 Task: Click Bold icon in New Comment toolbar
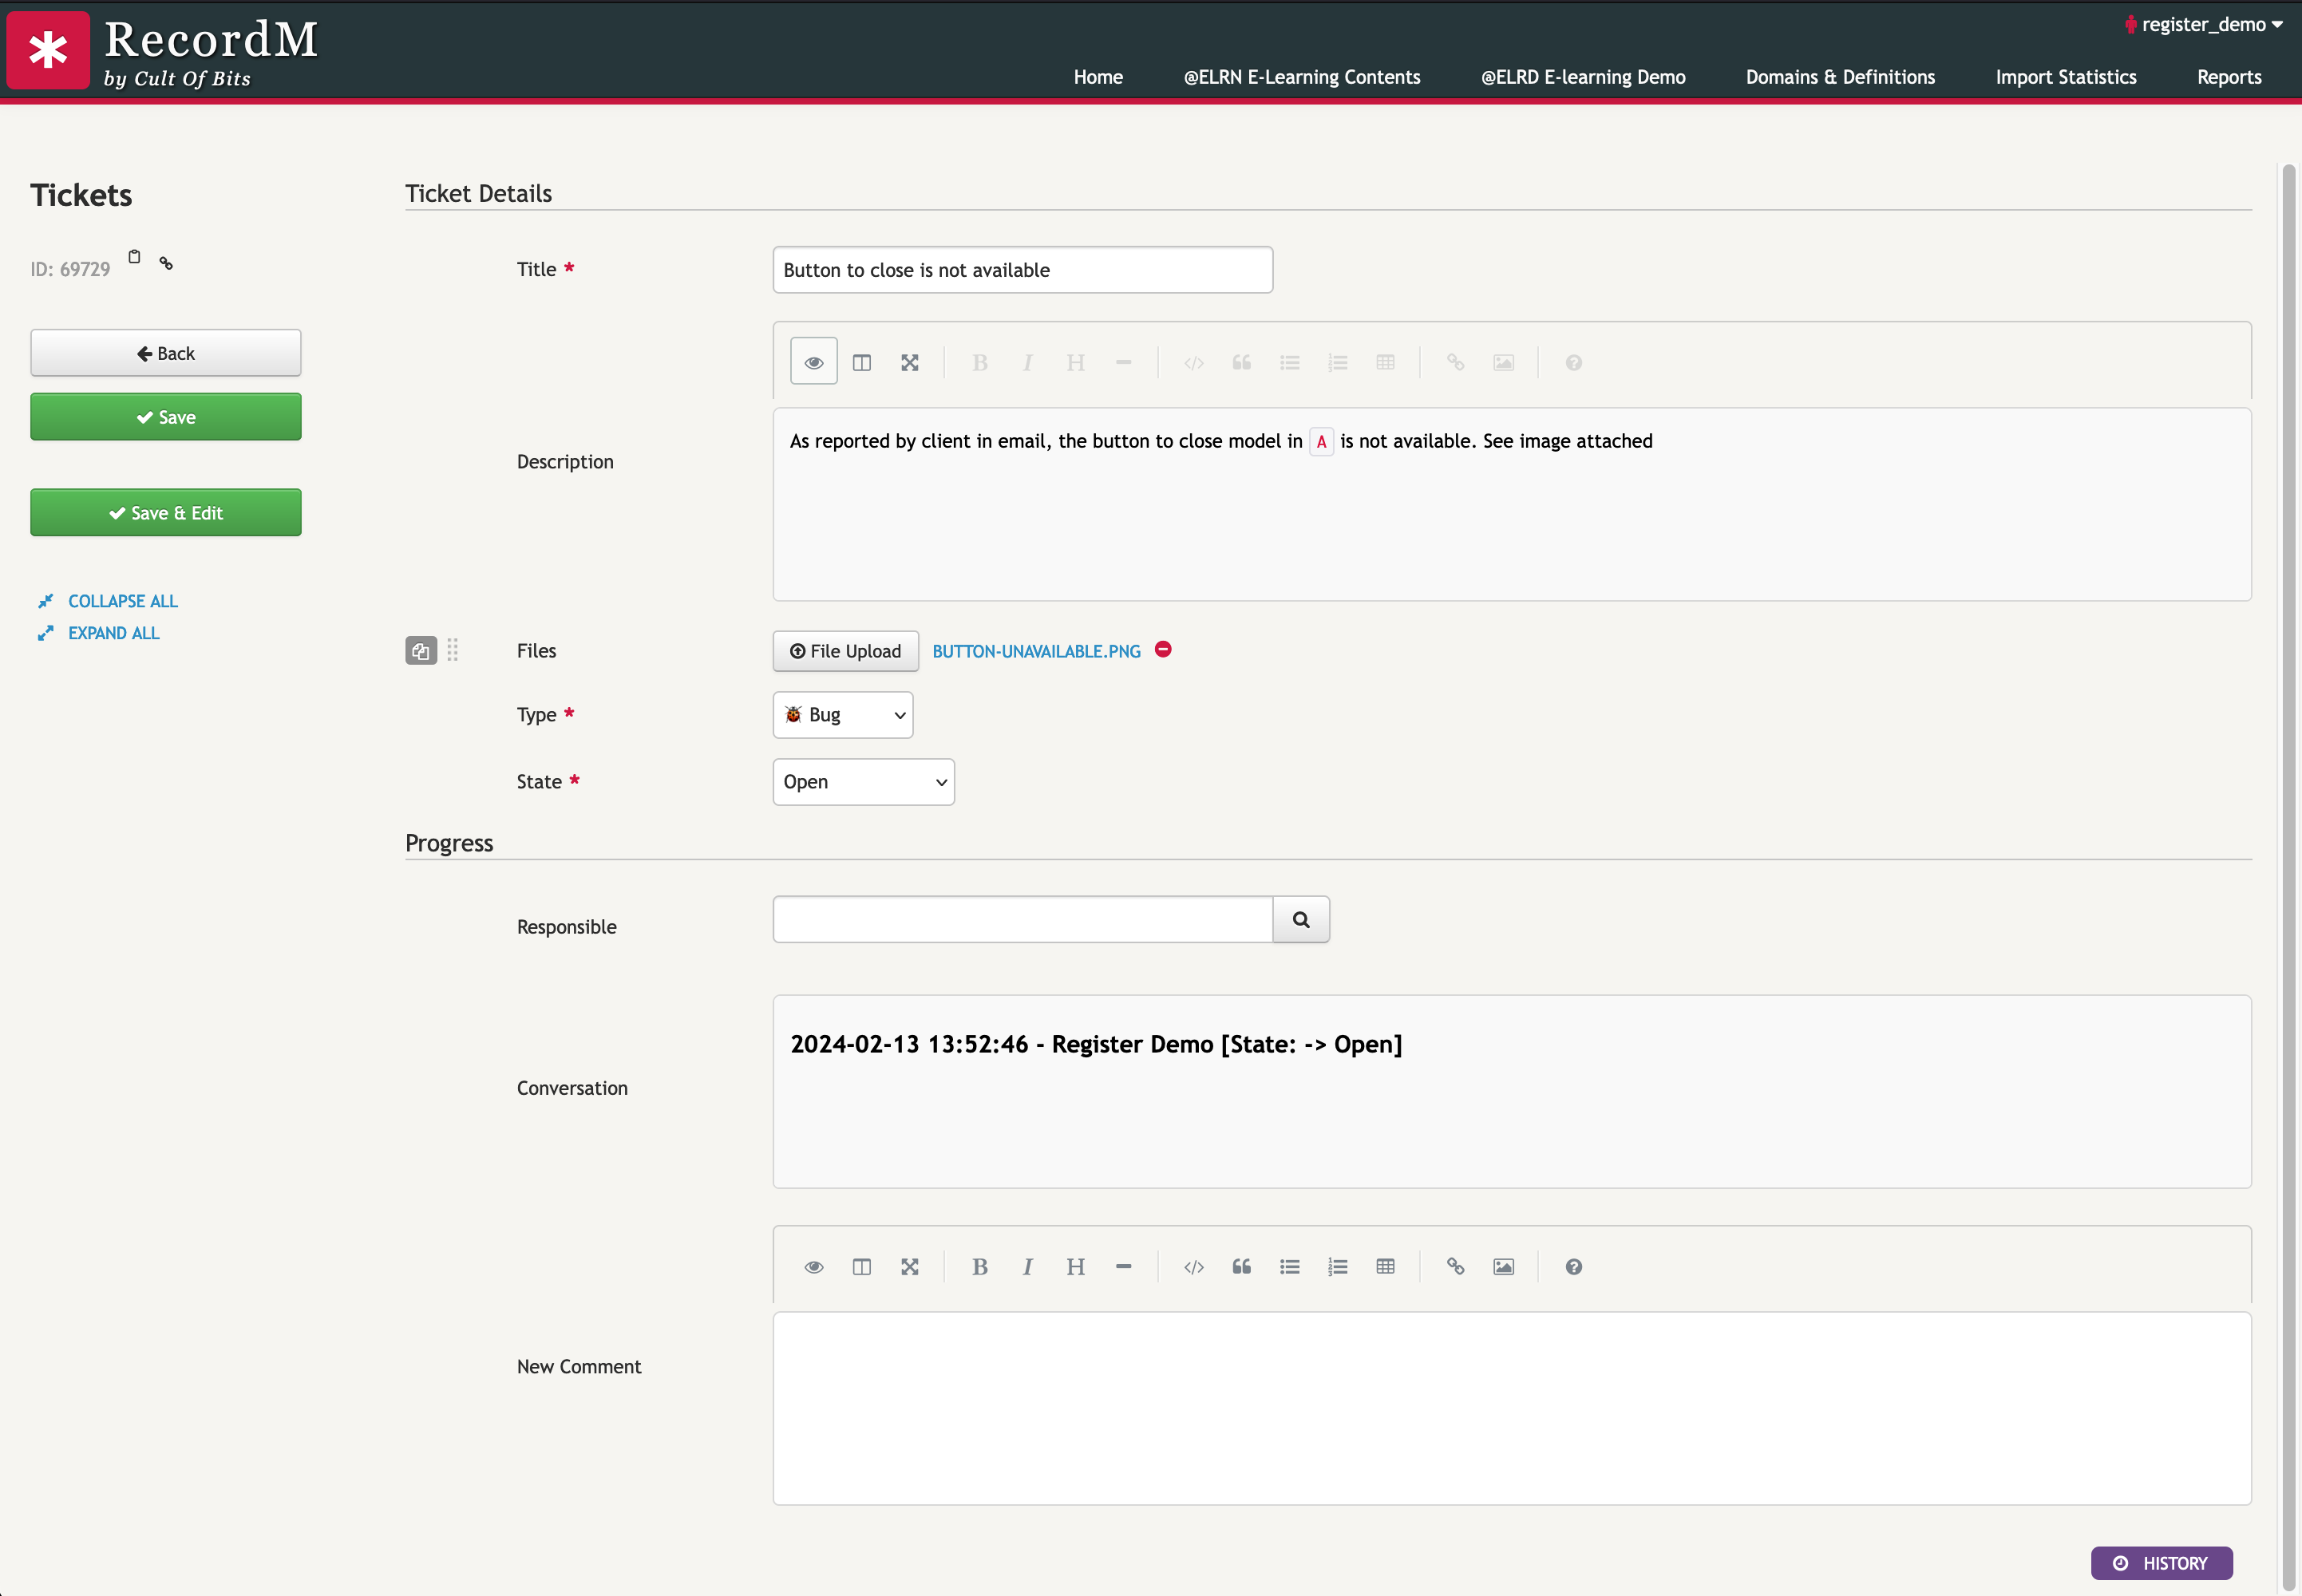click(979, 1267)
